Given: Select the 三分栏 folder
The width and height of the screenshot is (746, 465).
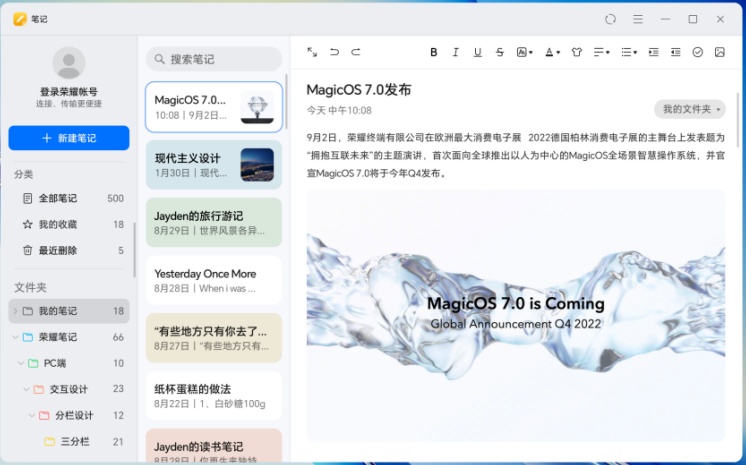Looking at the screenshot, I should pyautogui.click(x=69, y=442).
